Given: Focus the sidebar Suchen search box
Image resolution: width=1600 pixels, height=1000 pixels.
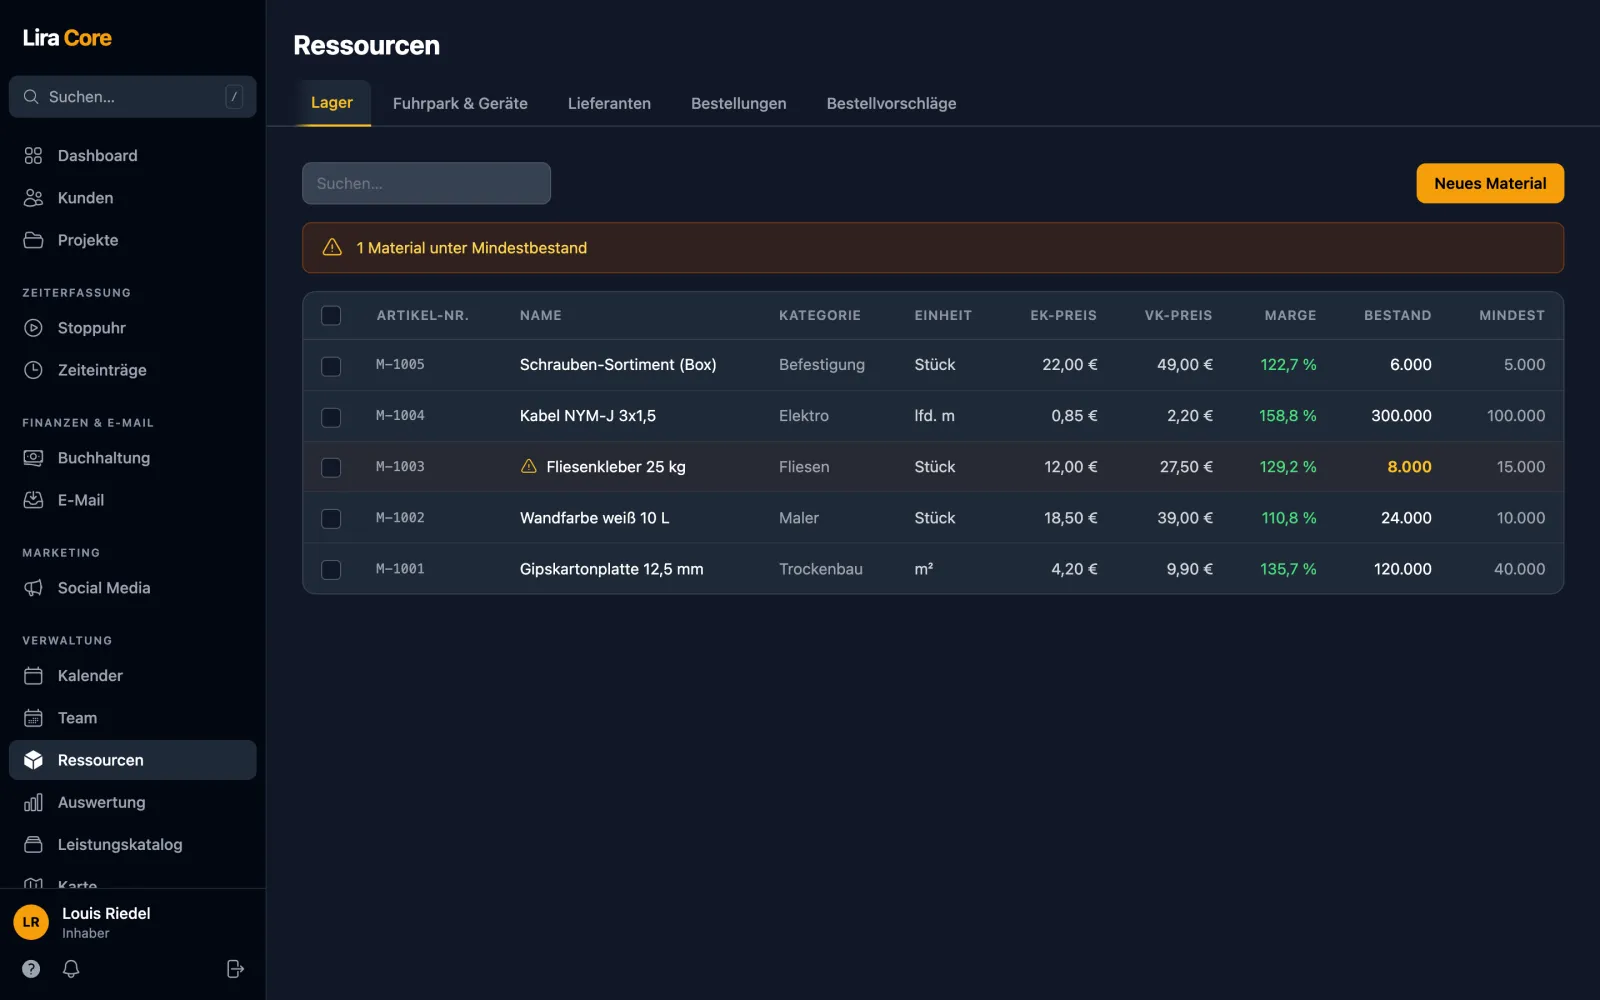Looking at the screenshot, I should tap(133, 97).
